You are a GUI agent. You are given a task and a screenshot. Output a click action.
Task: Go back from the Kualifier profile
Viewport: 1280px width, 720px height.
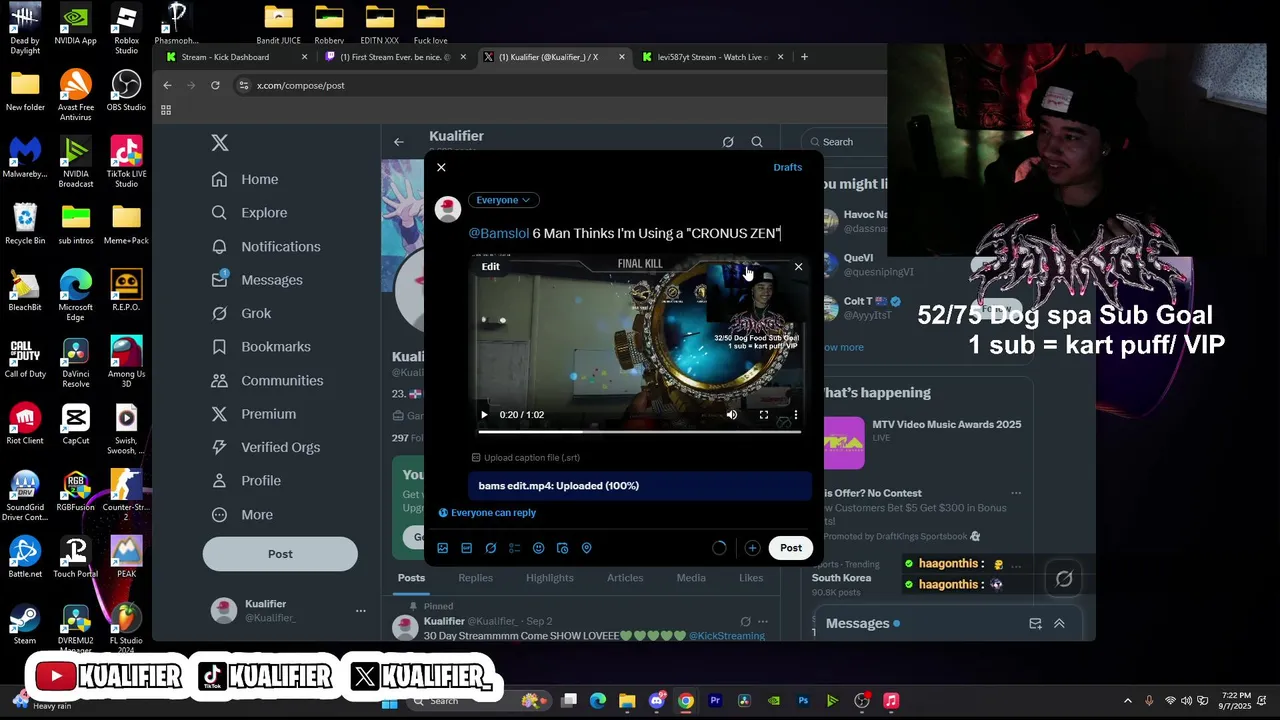pos(399,142)
